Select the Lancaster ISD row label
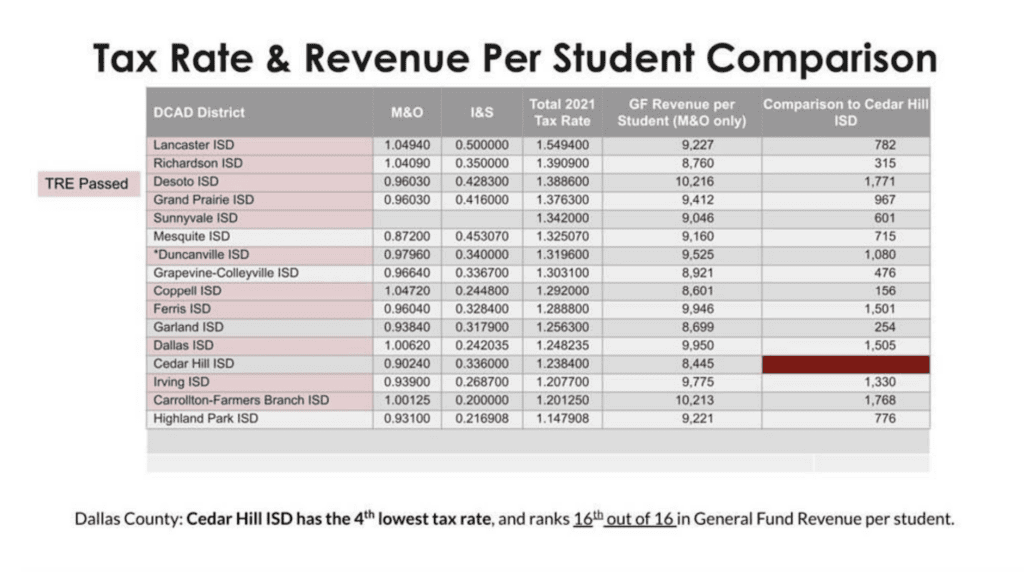 click(193, 144)
